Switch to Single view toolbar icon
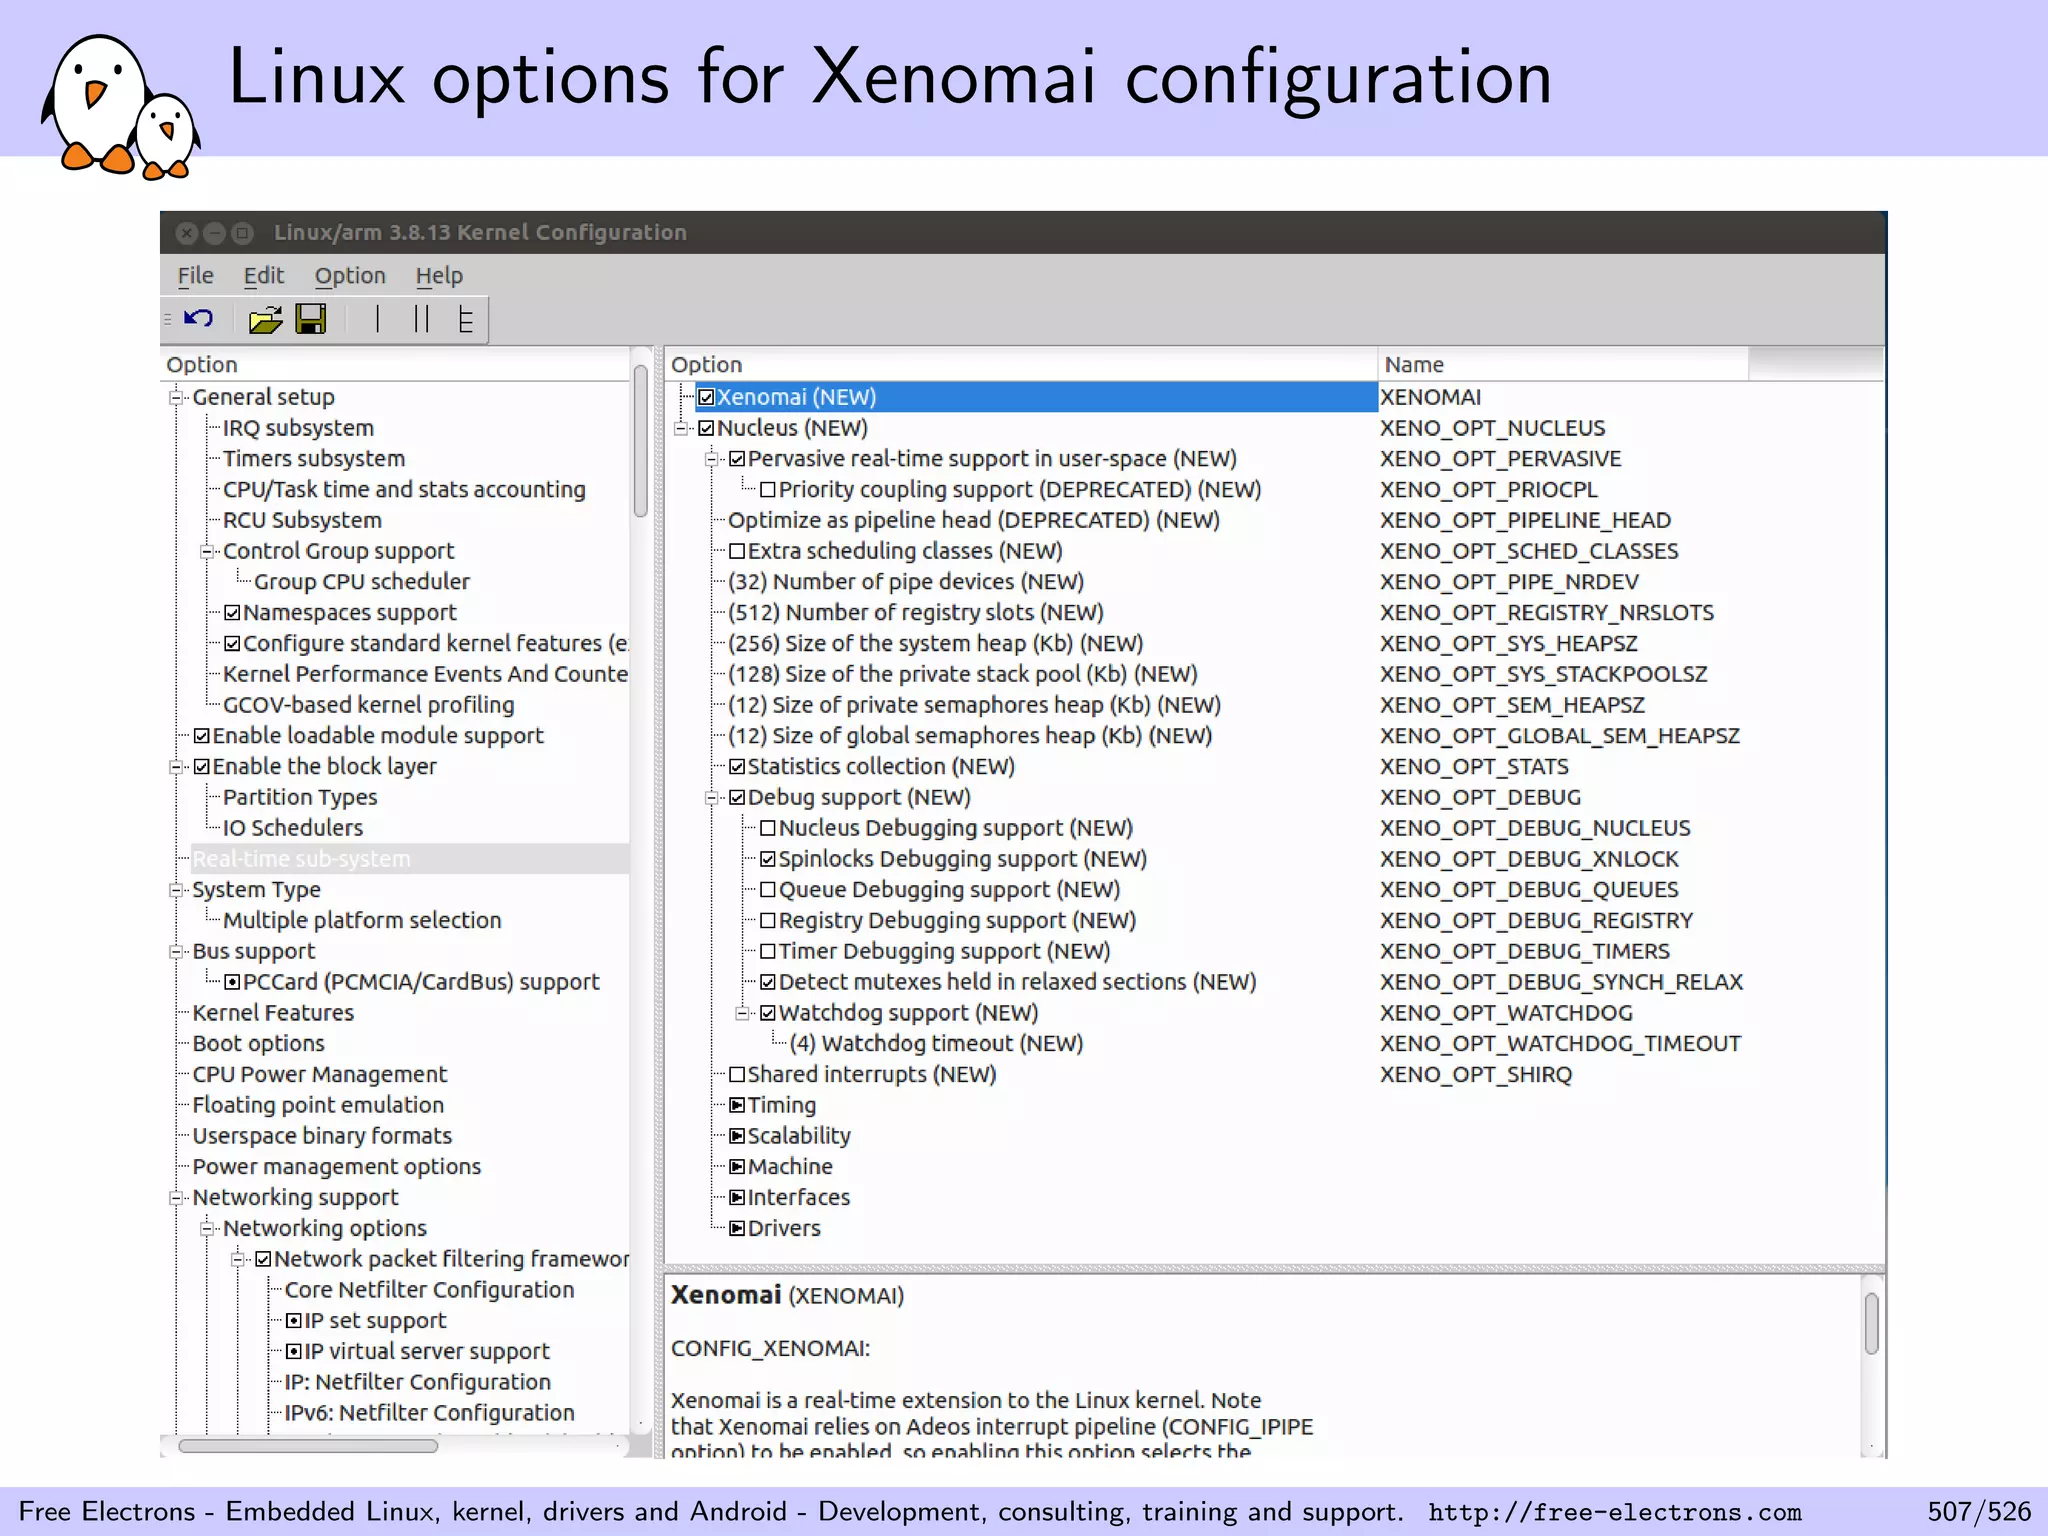The height and width of the screenshot is (1536, 2048). tap(377, 319)
